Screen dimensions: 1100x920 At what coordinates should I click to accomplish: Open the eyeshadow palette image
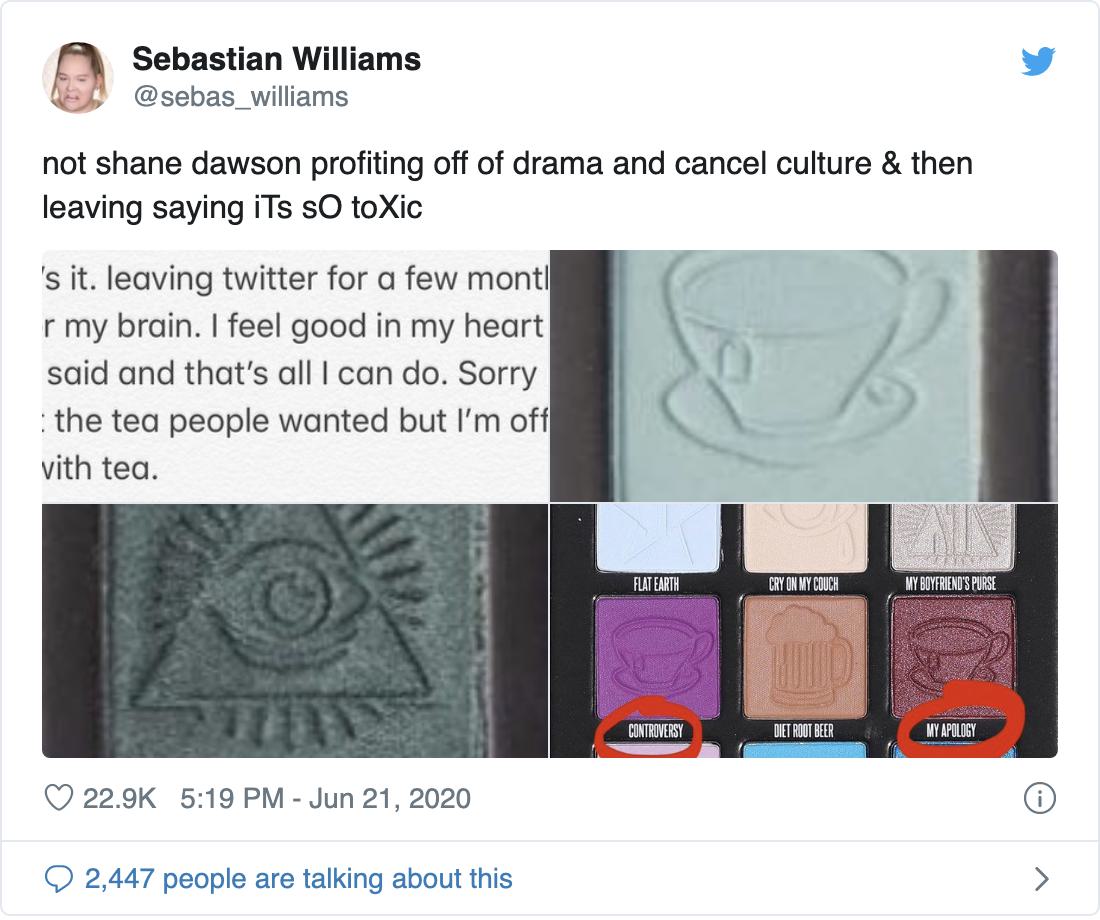tap(804, 630)
